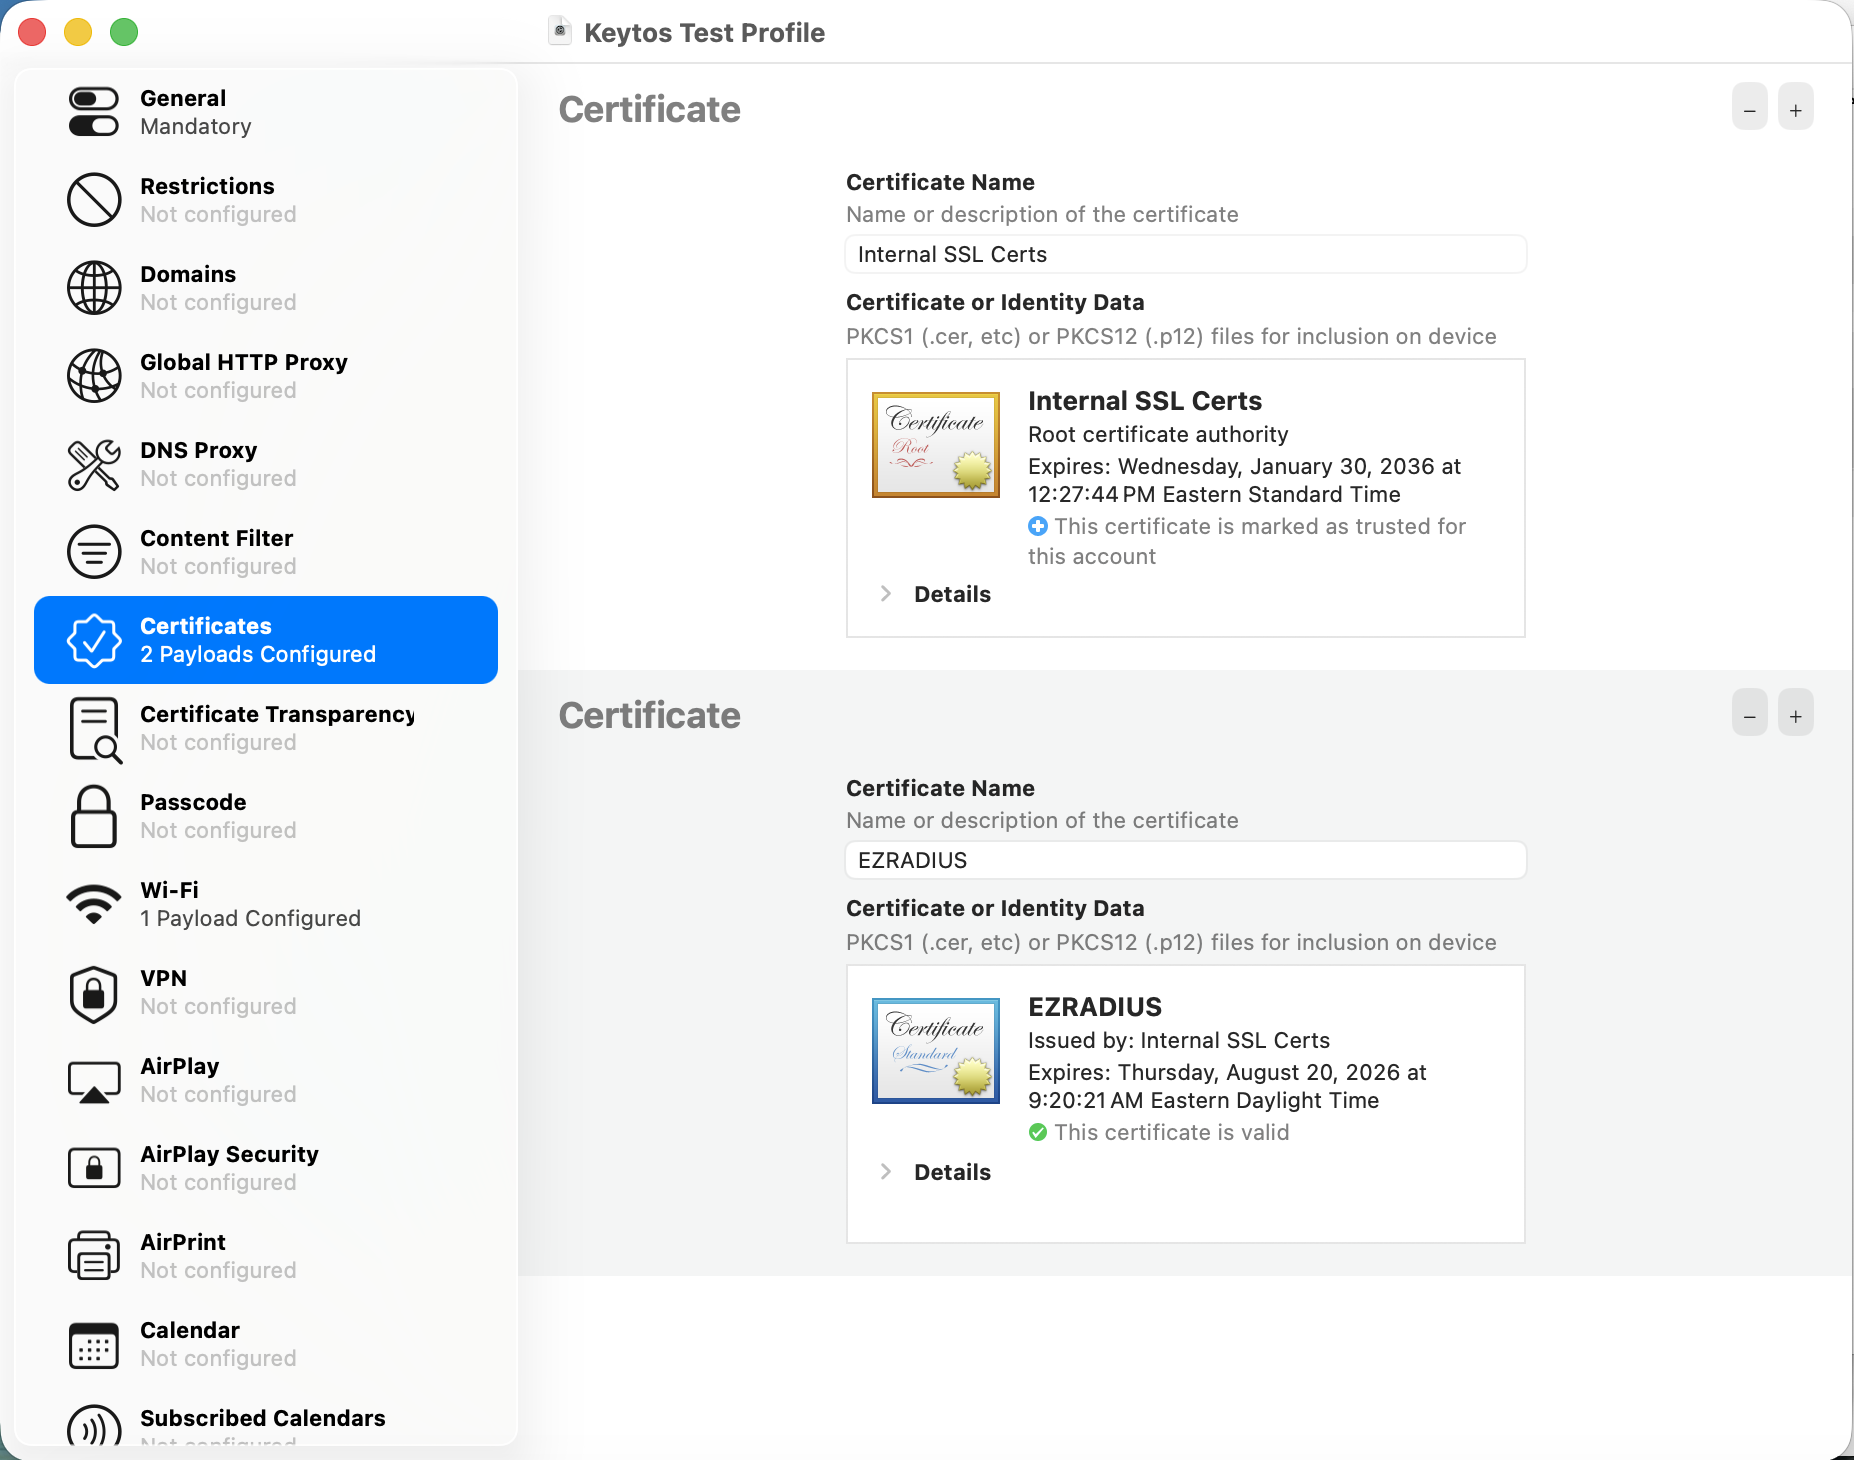Screen dimensions: 1854x1460
Task: Click the Calendar sidebar label
Action: pos(190,1330)
